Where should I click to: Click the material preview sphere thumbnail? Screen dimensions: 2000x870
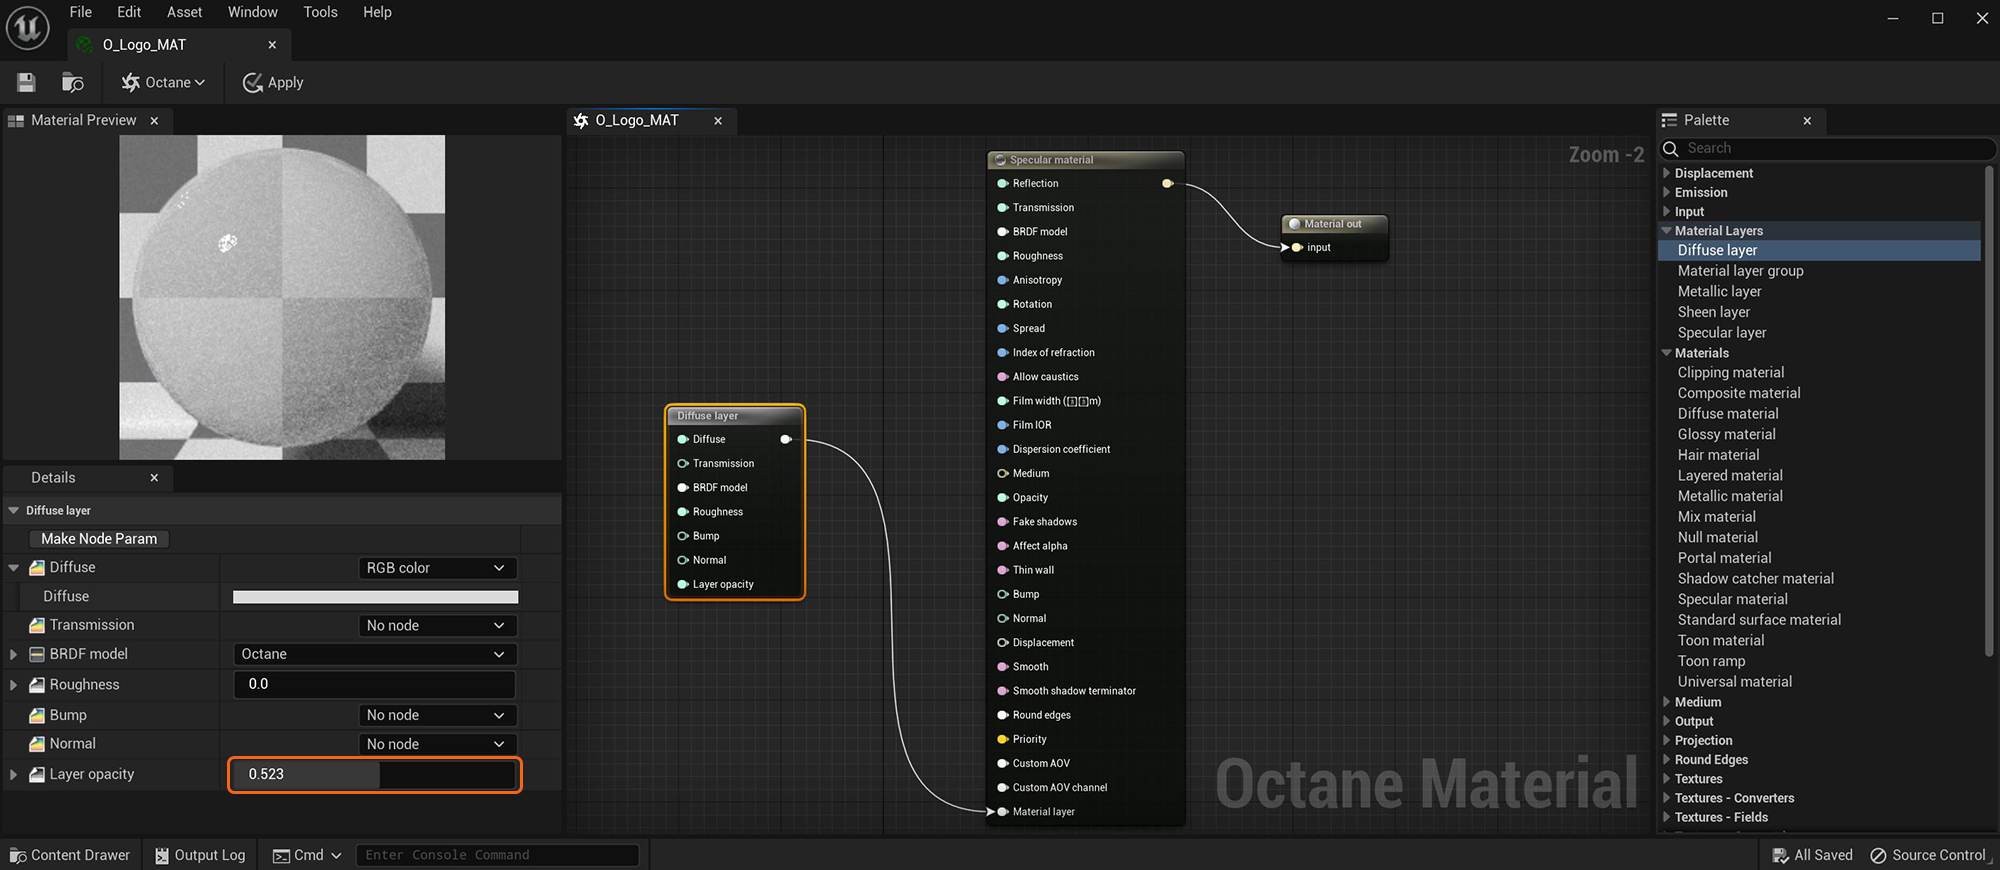click(282, 297)
